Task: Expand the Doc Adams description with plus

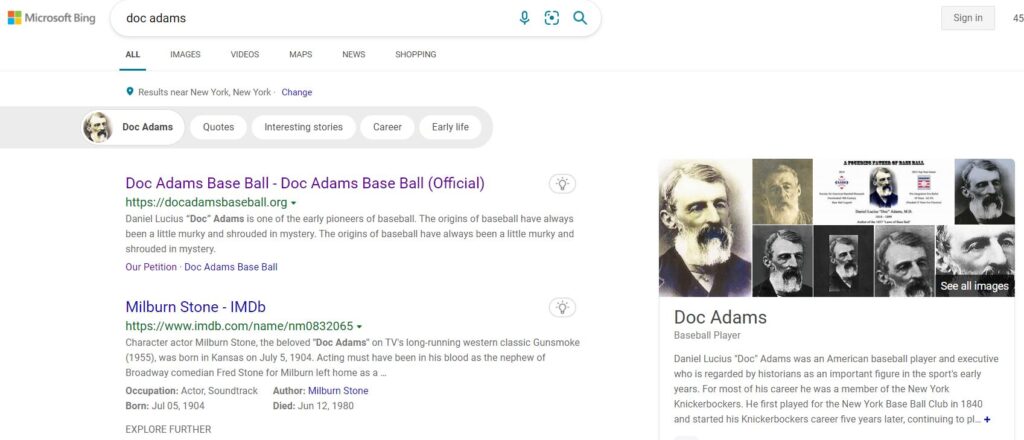Action: tap(988, 419)
